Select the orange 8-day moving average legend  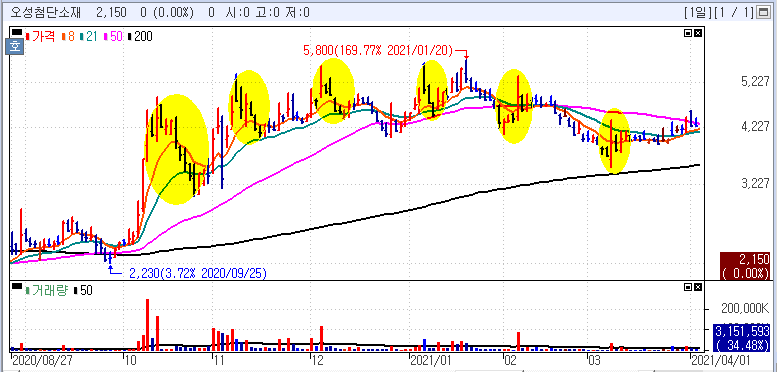tap(68, 36)
